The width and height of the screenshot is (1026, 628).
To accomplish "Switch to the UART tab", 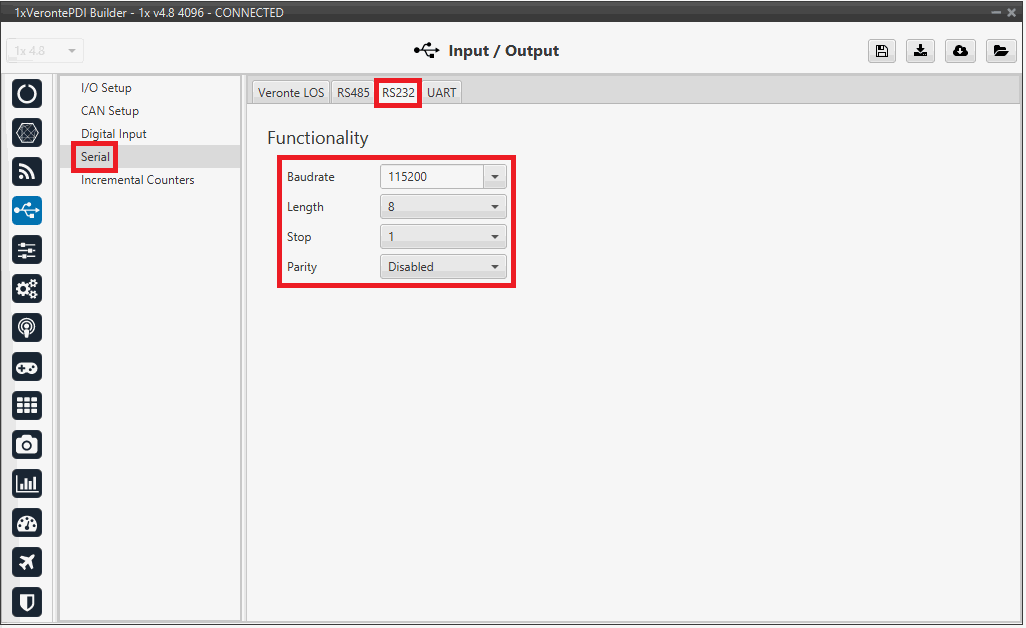I will [441, 93].
